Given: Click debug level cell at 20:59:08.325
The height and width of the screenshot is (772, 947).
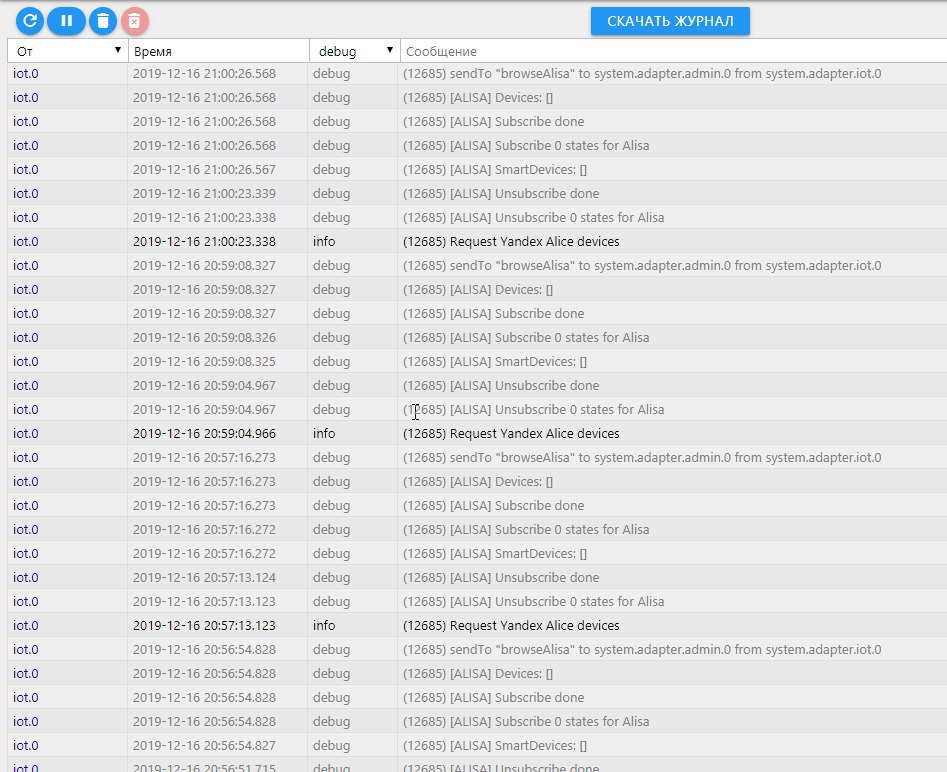Looking at the screenshot, I should tap(332, 362).
